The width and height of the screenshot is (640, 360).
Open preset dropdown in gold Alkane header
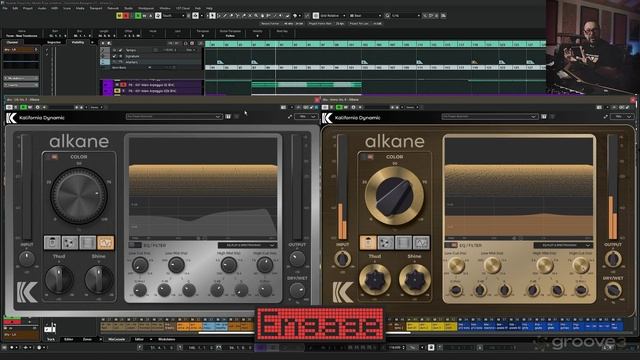coord(490,117)
